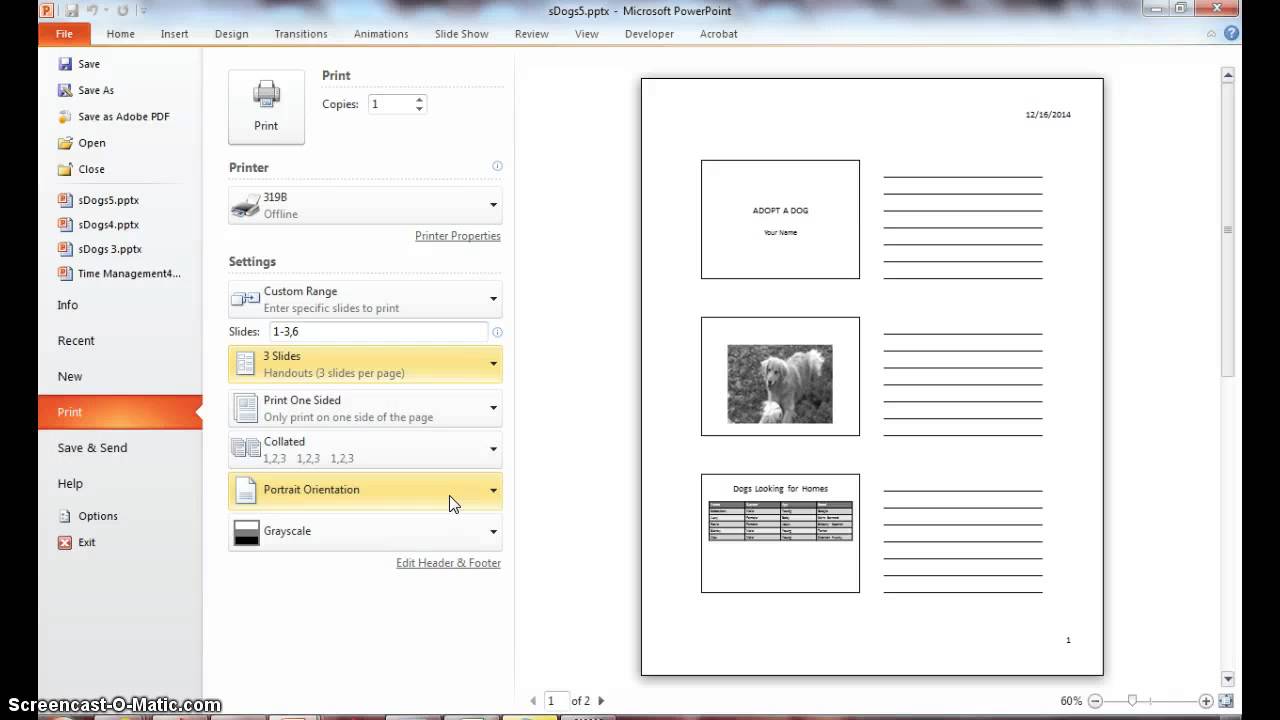The width and height of the screenshot is (1280, 720).
Task: Click the preview scrollbar up arrow
Action: point(1228,74)
